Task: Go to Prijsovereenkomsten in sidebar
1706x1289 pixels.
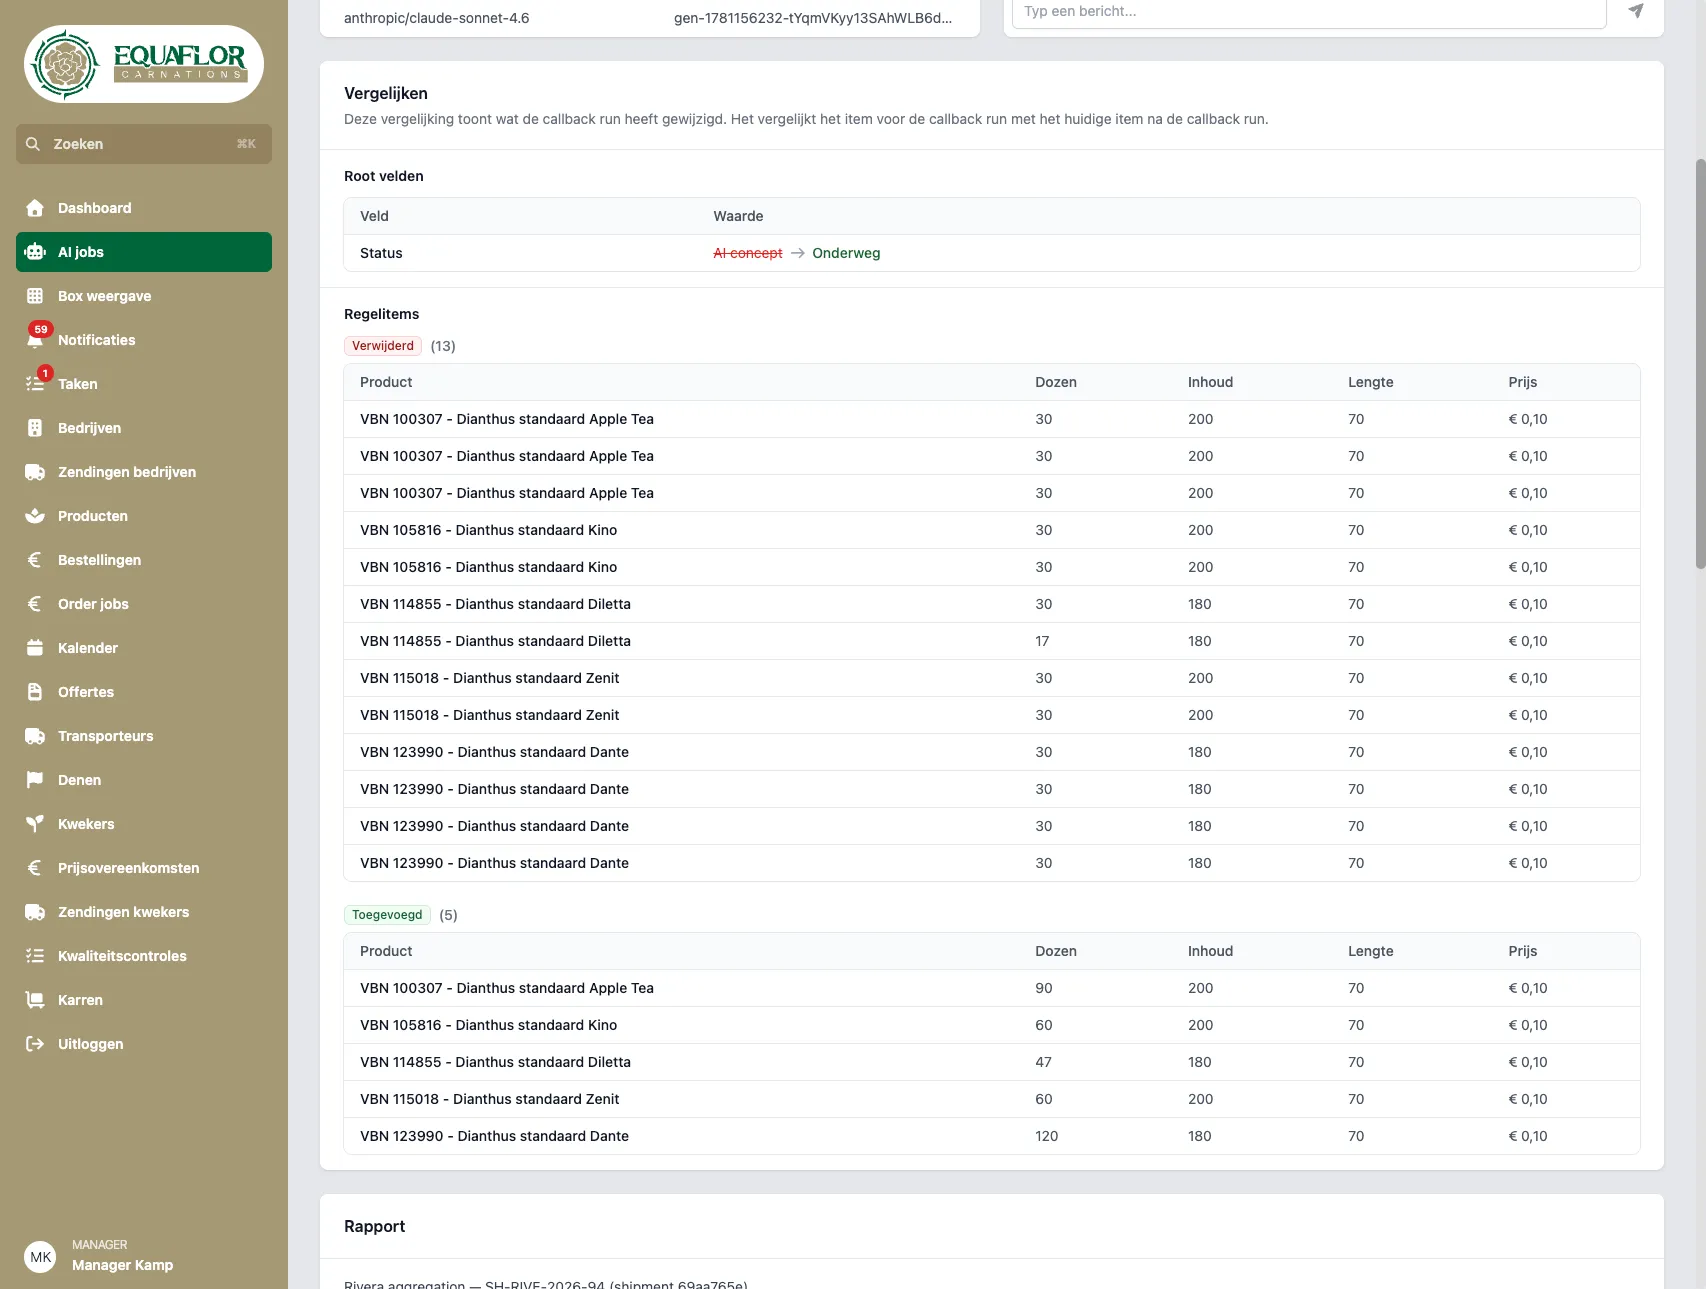Action: [144, 868]
